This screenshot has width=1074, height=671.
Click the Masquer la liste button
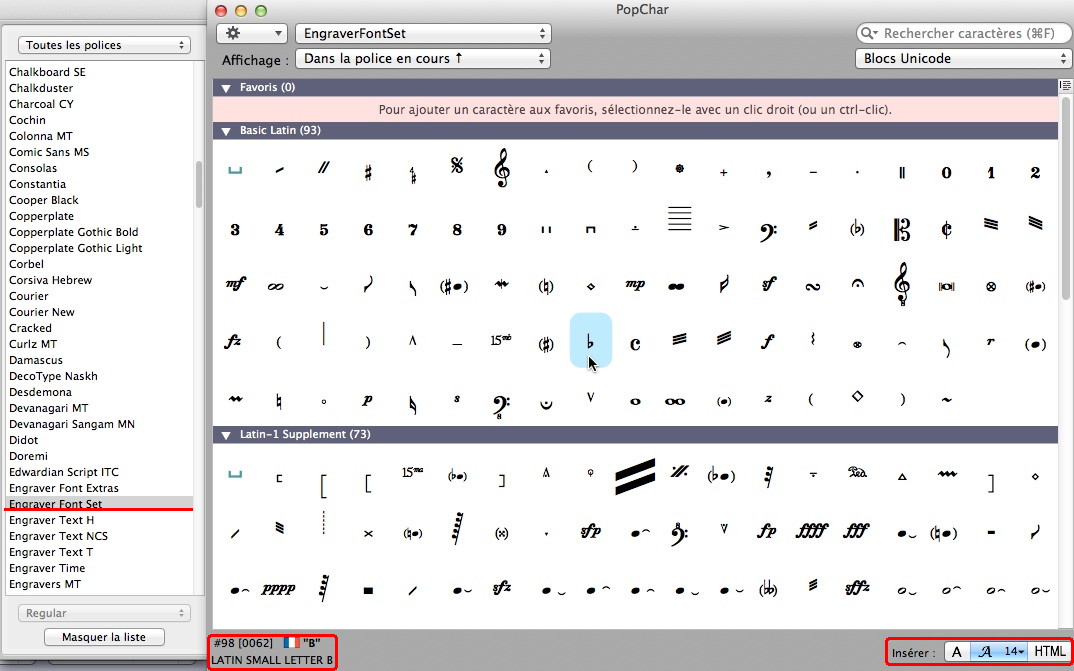(x=104, y=637)
